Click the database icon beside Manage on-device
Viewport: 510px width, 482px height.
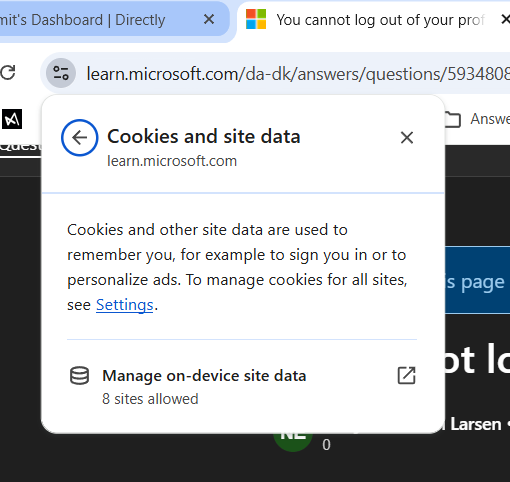[79, 376]
